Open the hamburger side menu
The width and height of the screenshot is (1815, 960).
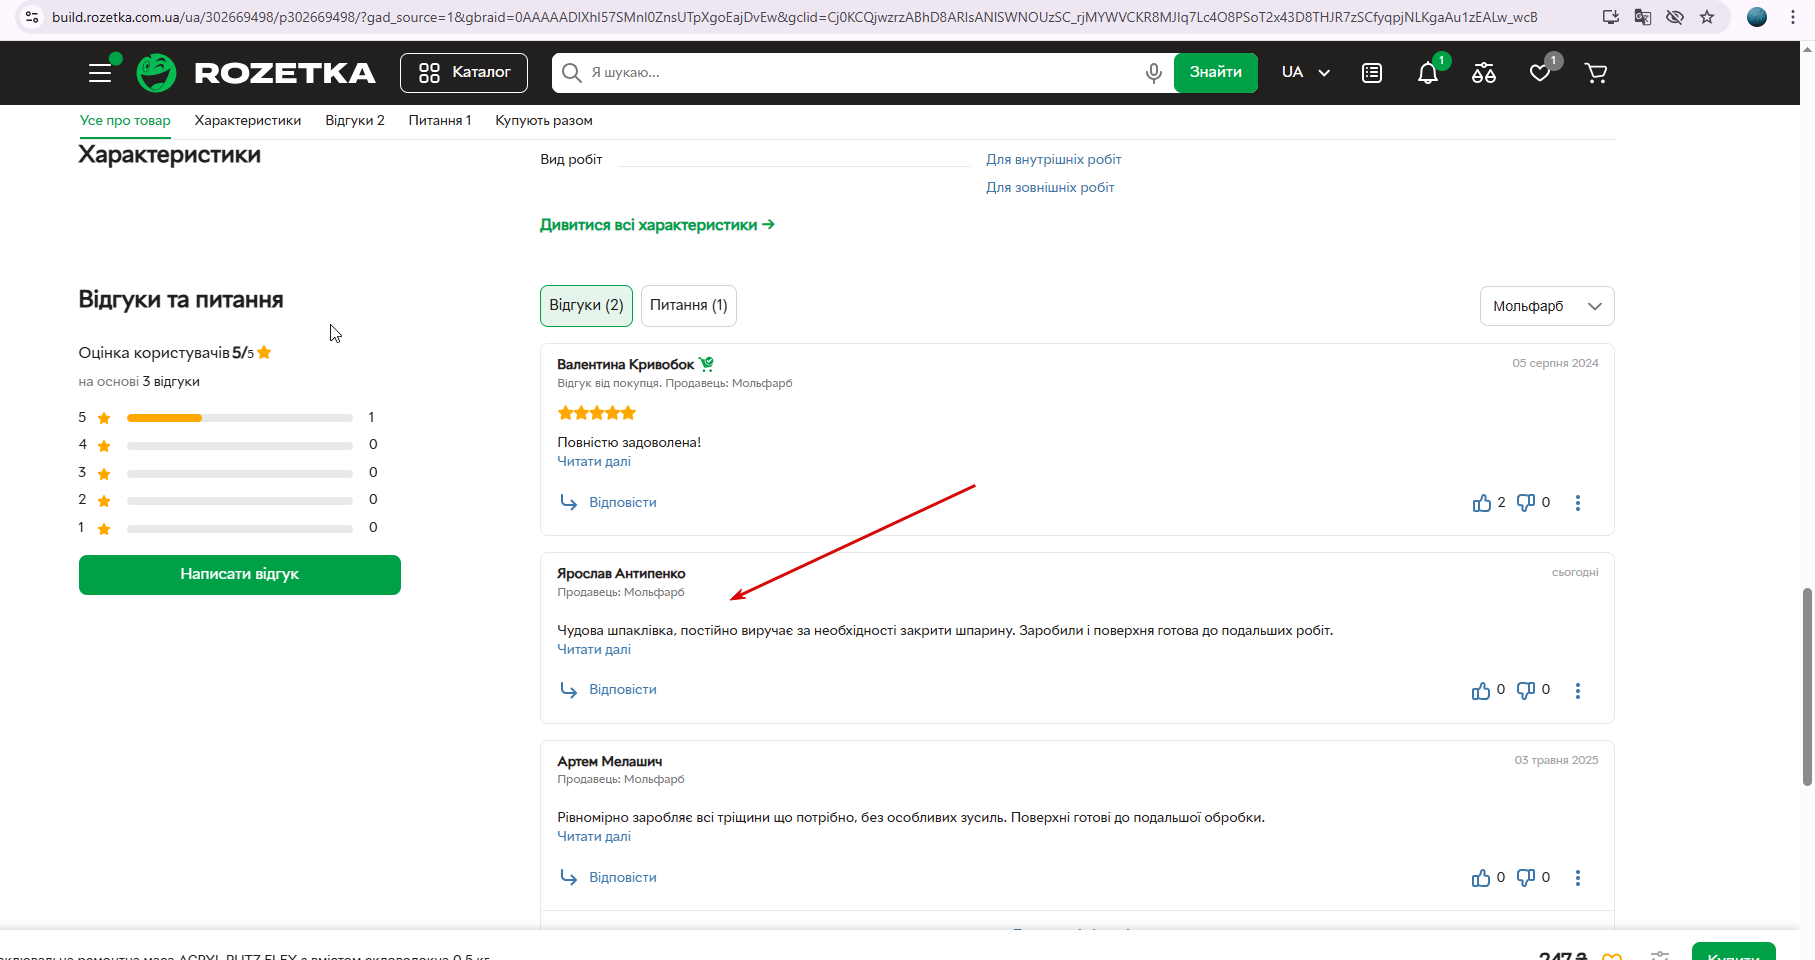click(x=100, y=73)
